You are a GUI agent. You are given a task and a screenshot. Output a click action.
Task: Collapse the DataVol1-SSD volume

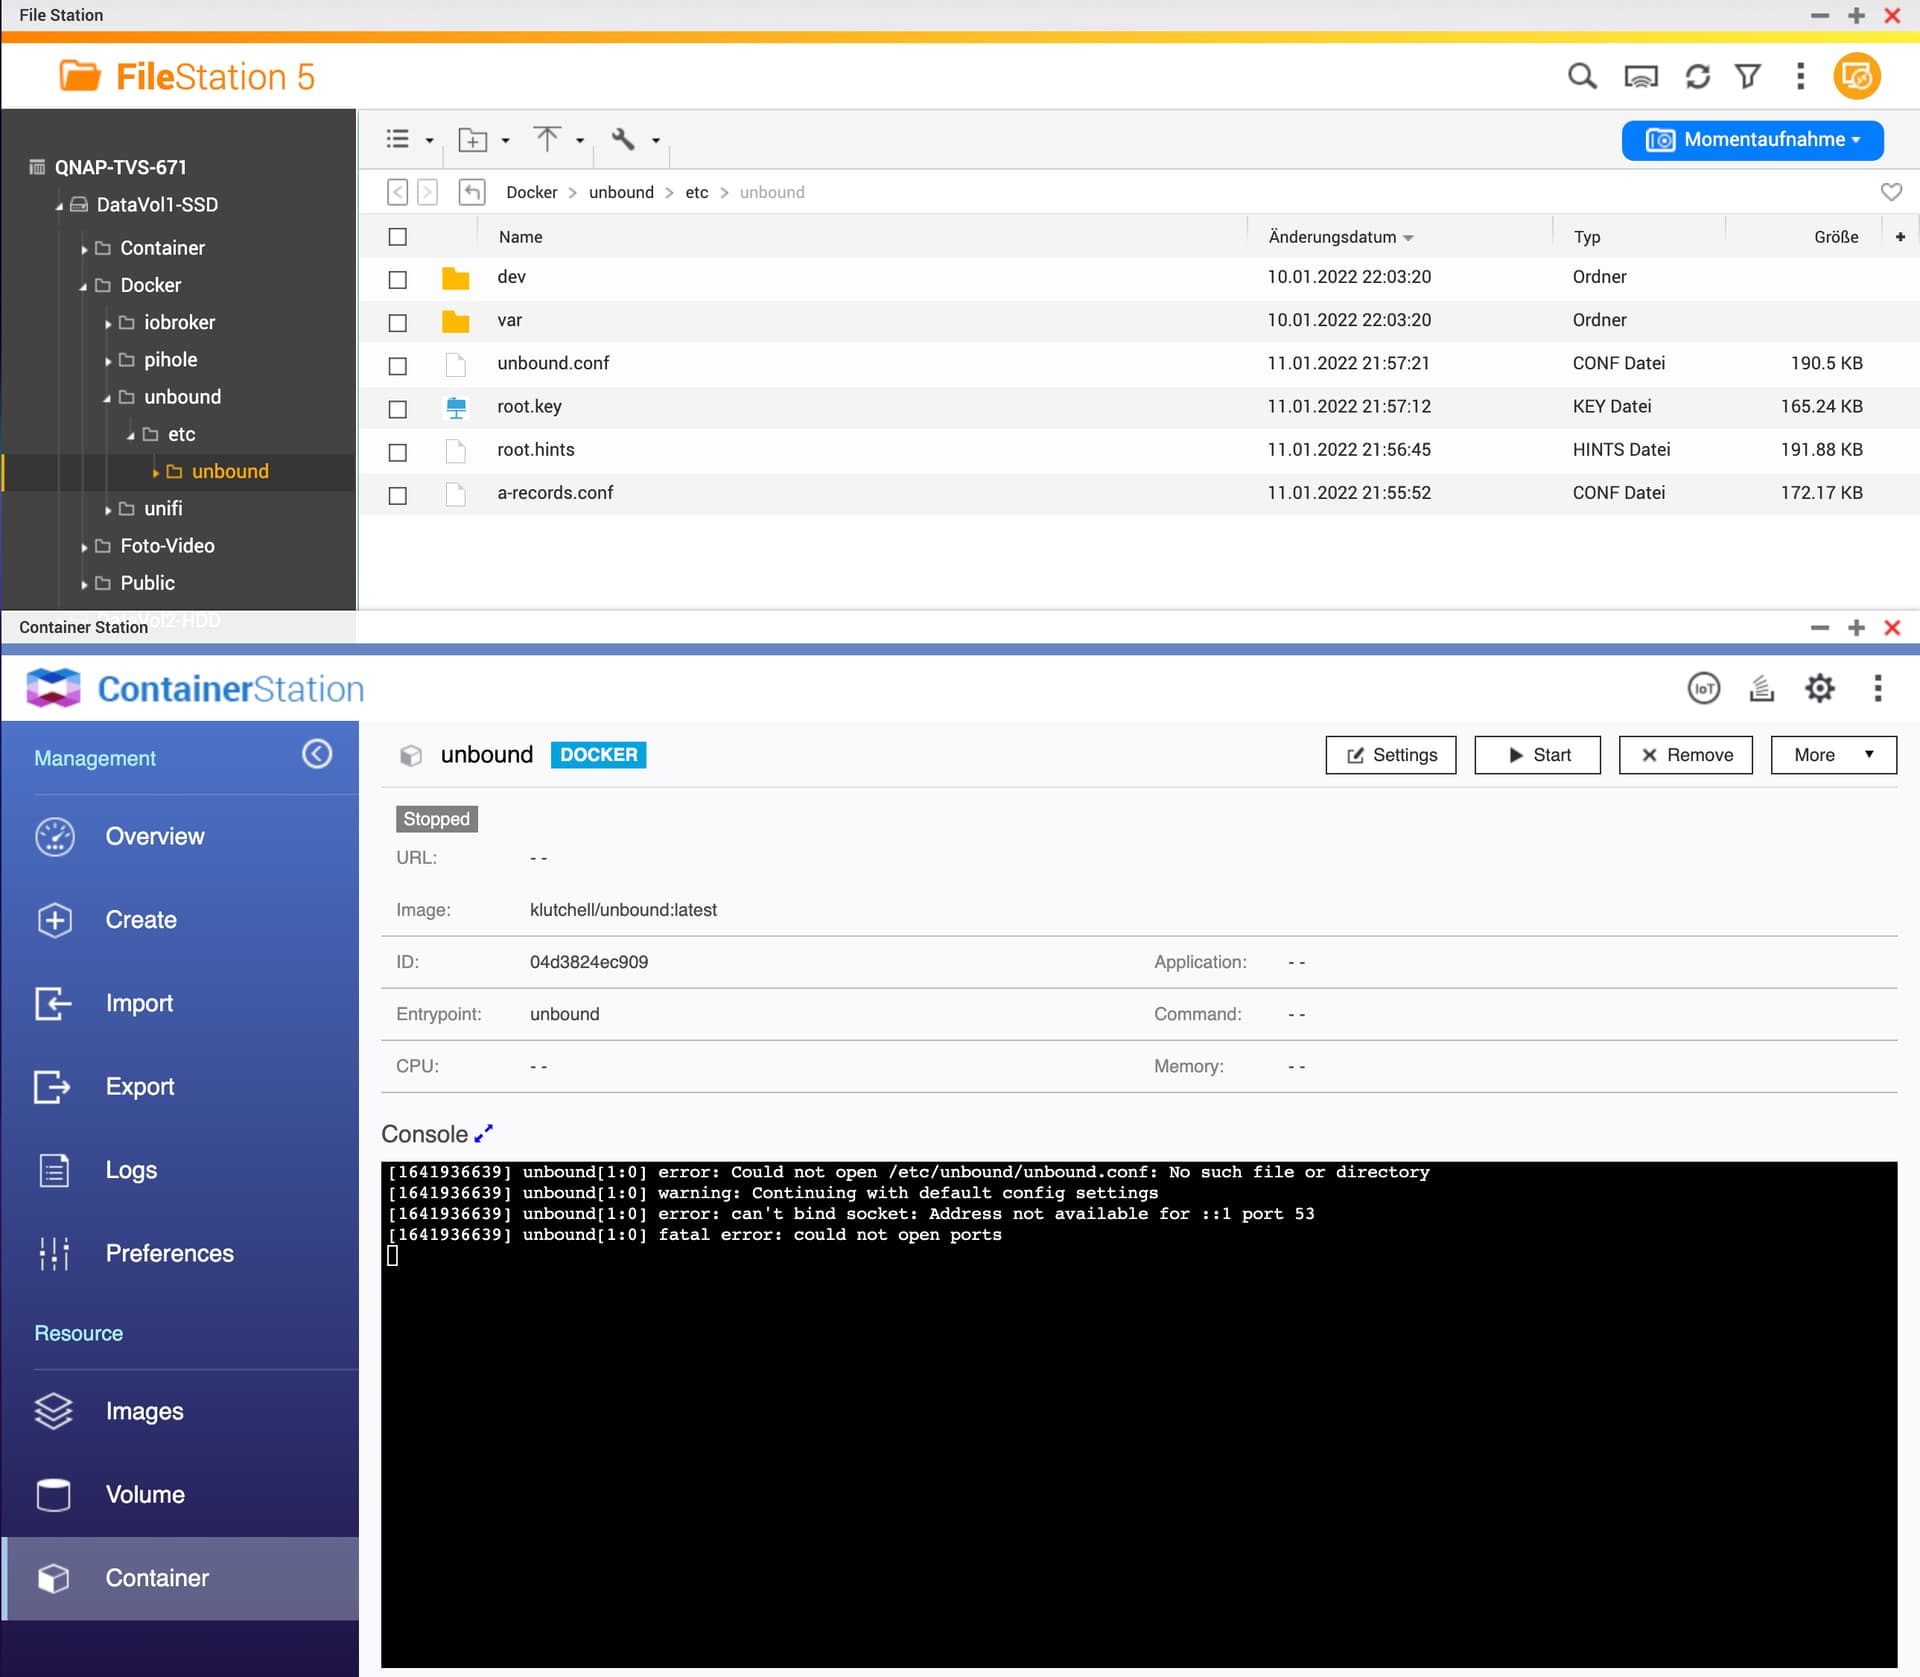pos(59,206)
